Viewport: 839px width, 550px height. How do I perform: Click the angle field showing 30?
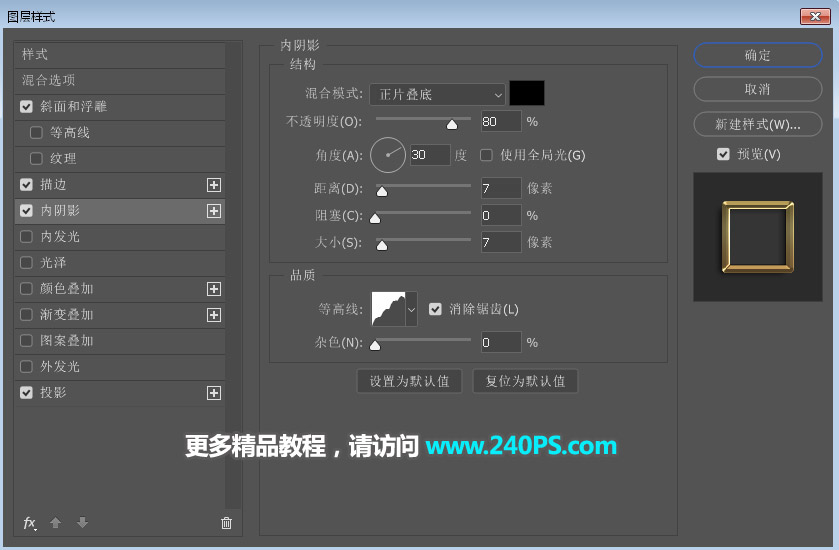(x=430, y=155)
